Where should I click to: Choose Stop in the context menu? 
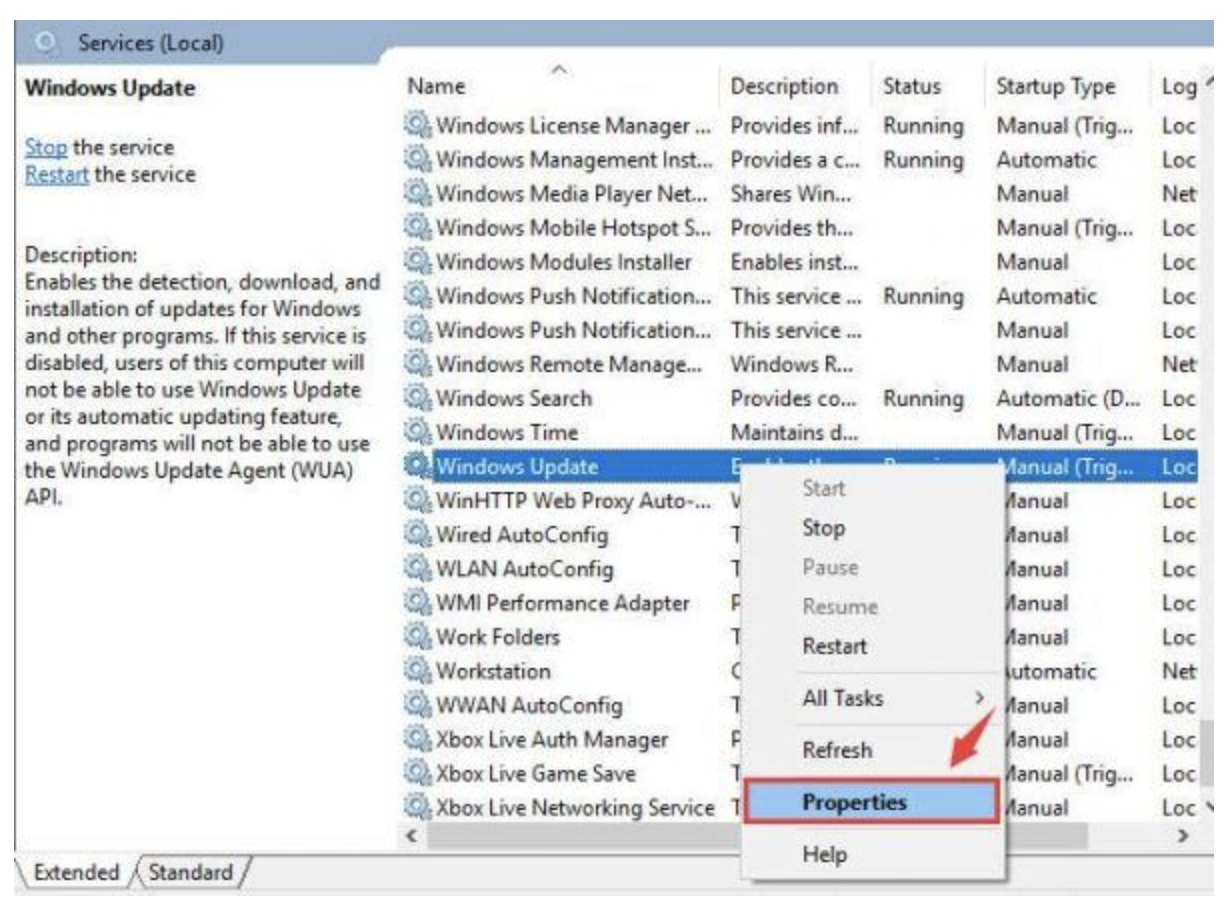823,528
